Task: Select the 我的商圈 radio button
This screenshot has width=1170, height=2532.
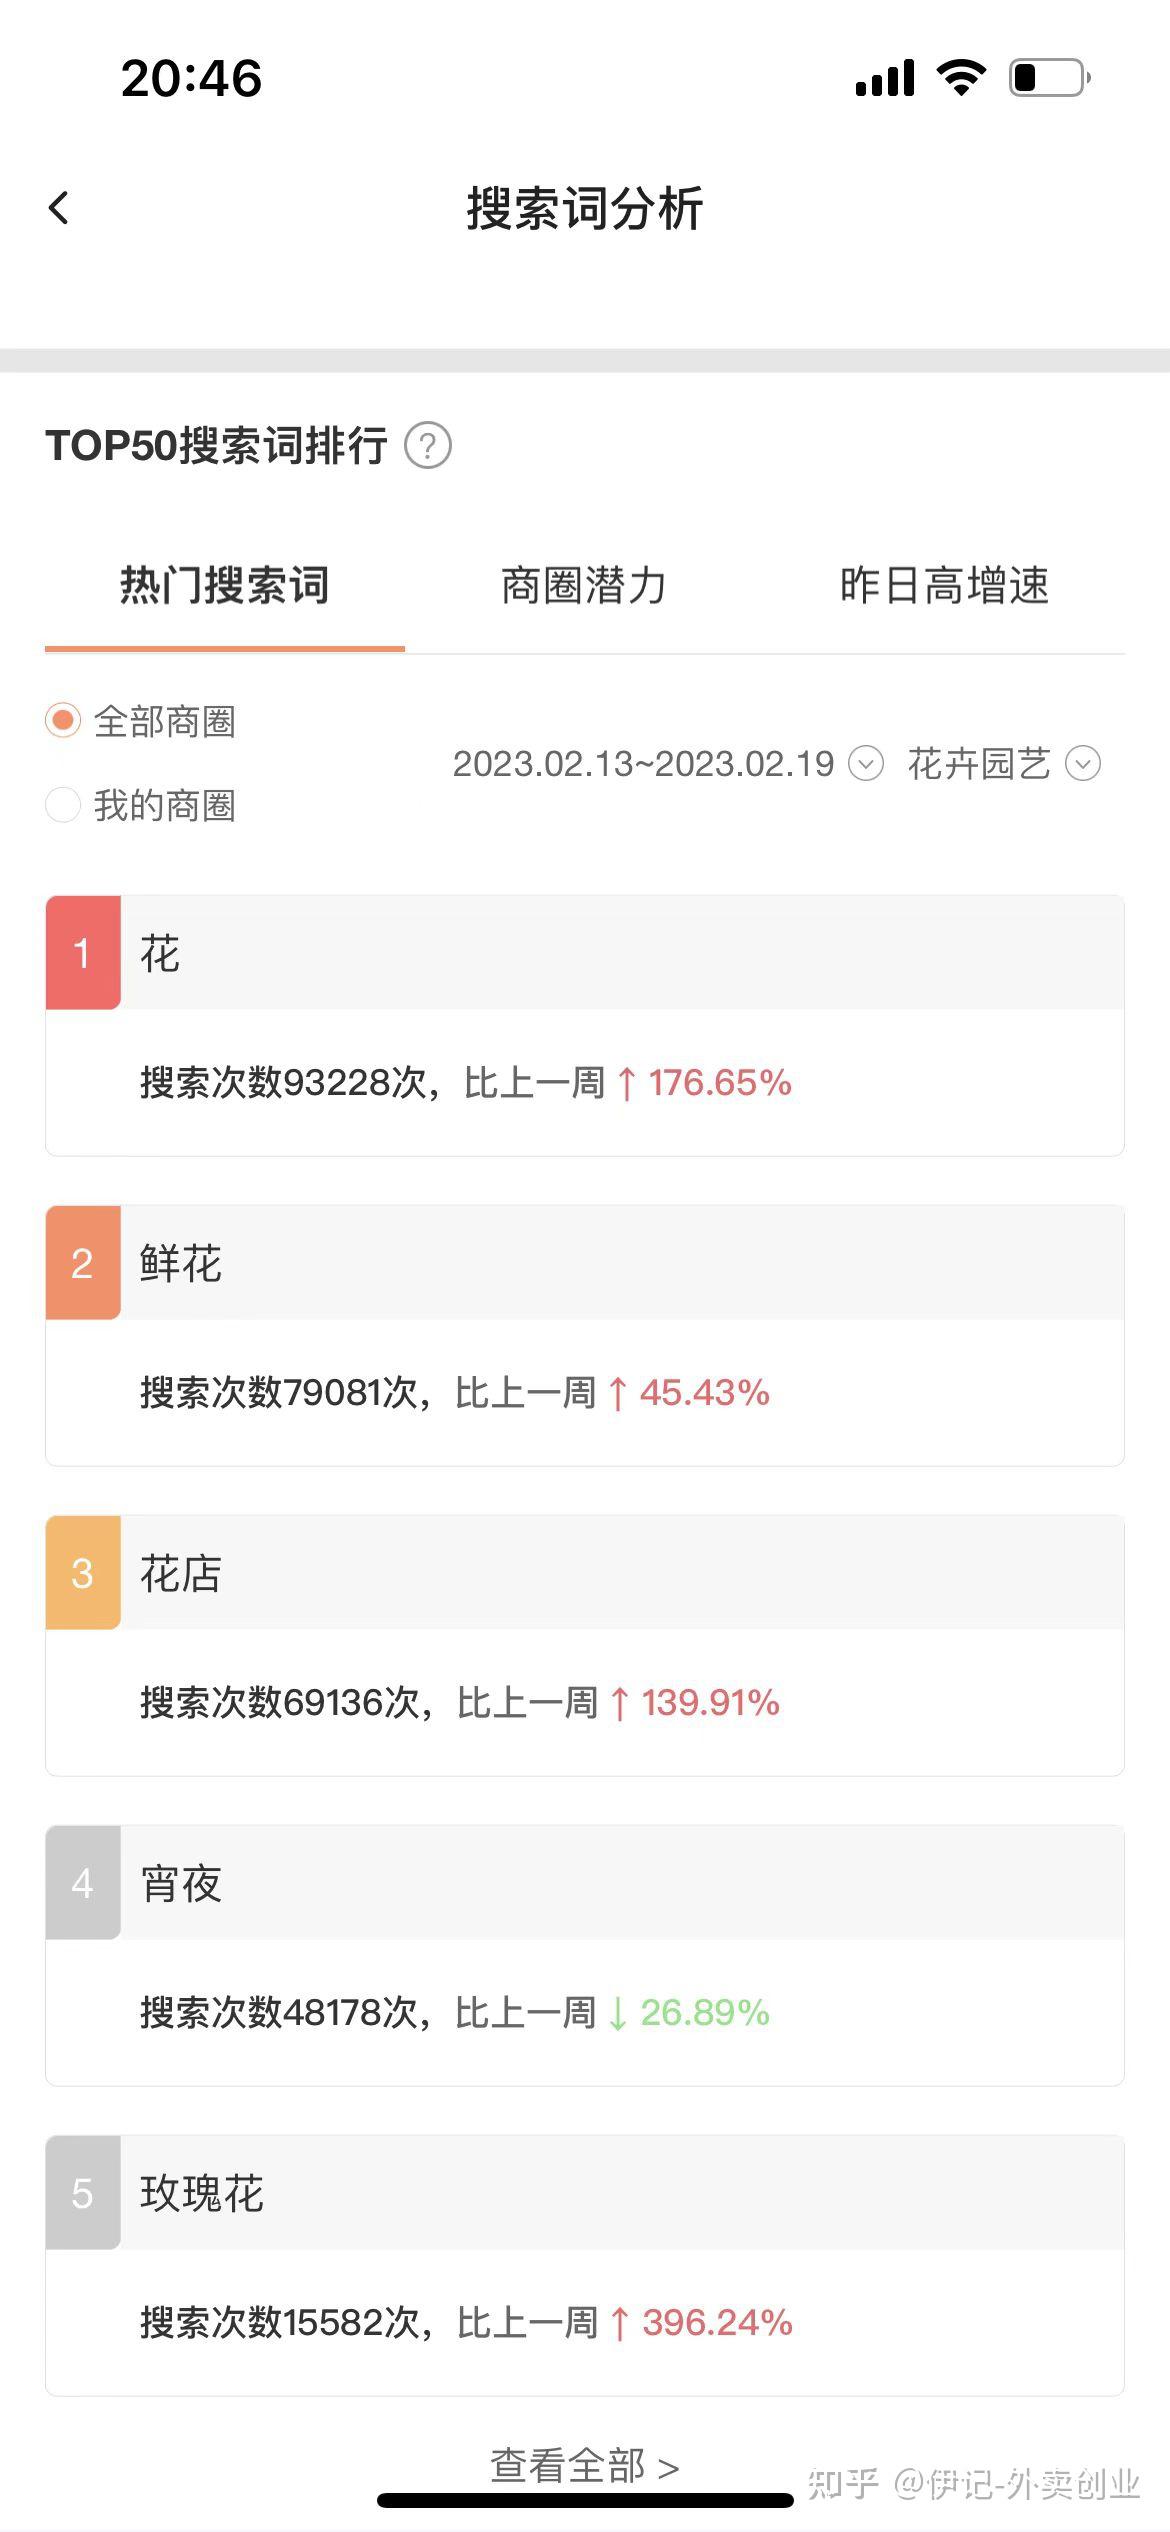Action: click(x=63, y=805)
